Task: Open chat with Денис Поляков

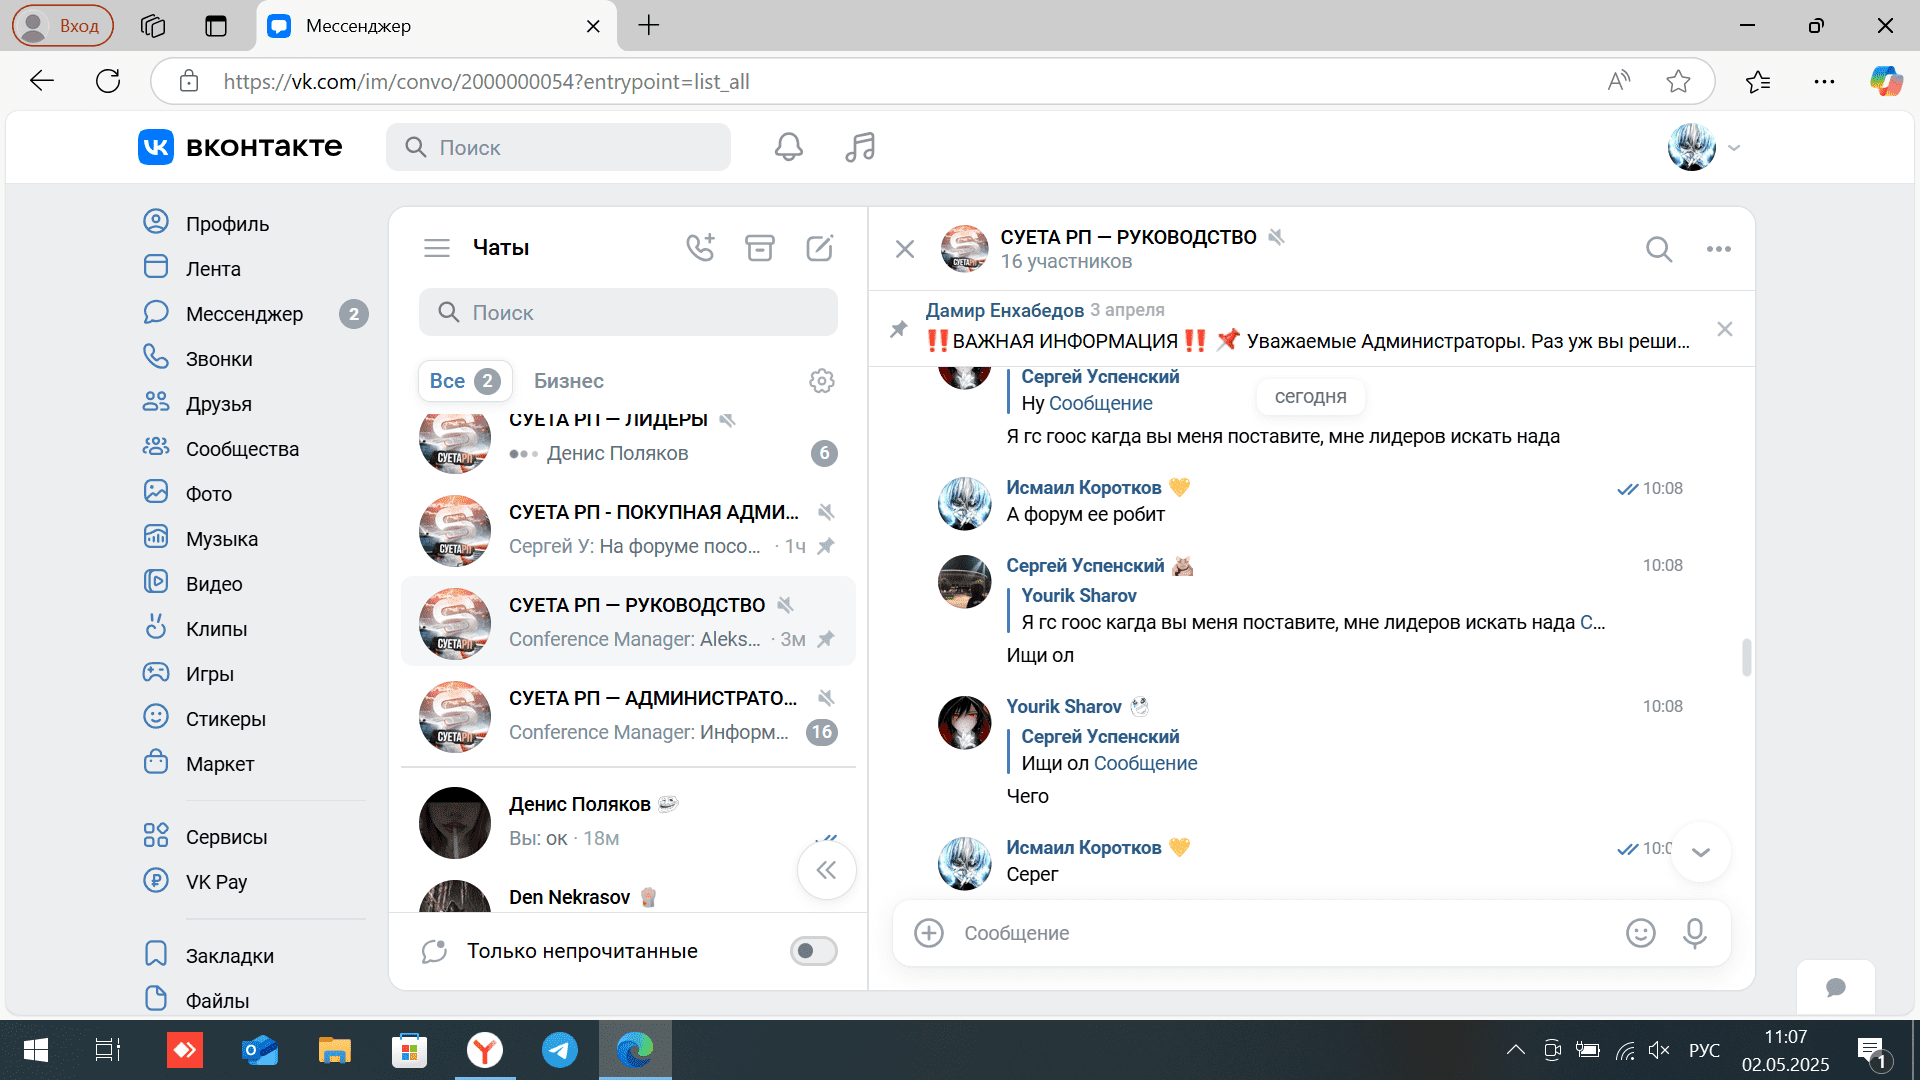Action: pyautogui.click(x=628, y=821)
